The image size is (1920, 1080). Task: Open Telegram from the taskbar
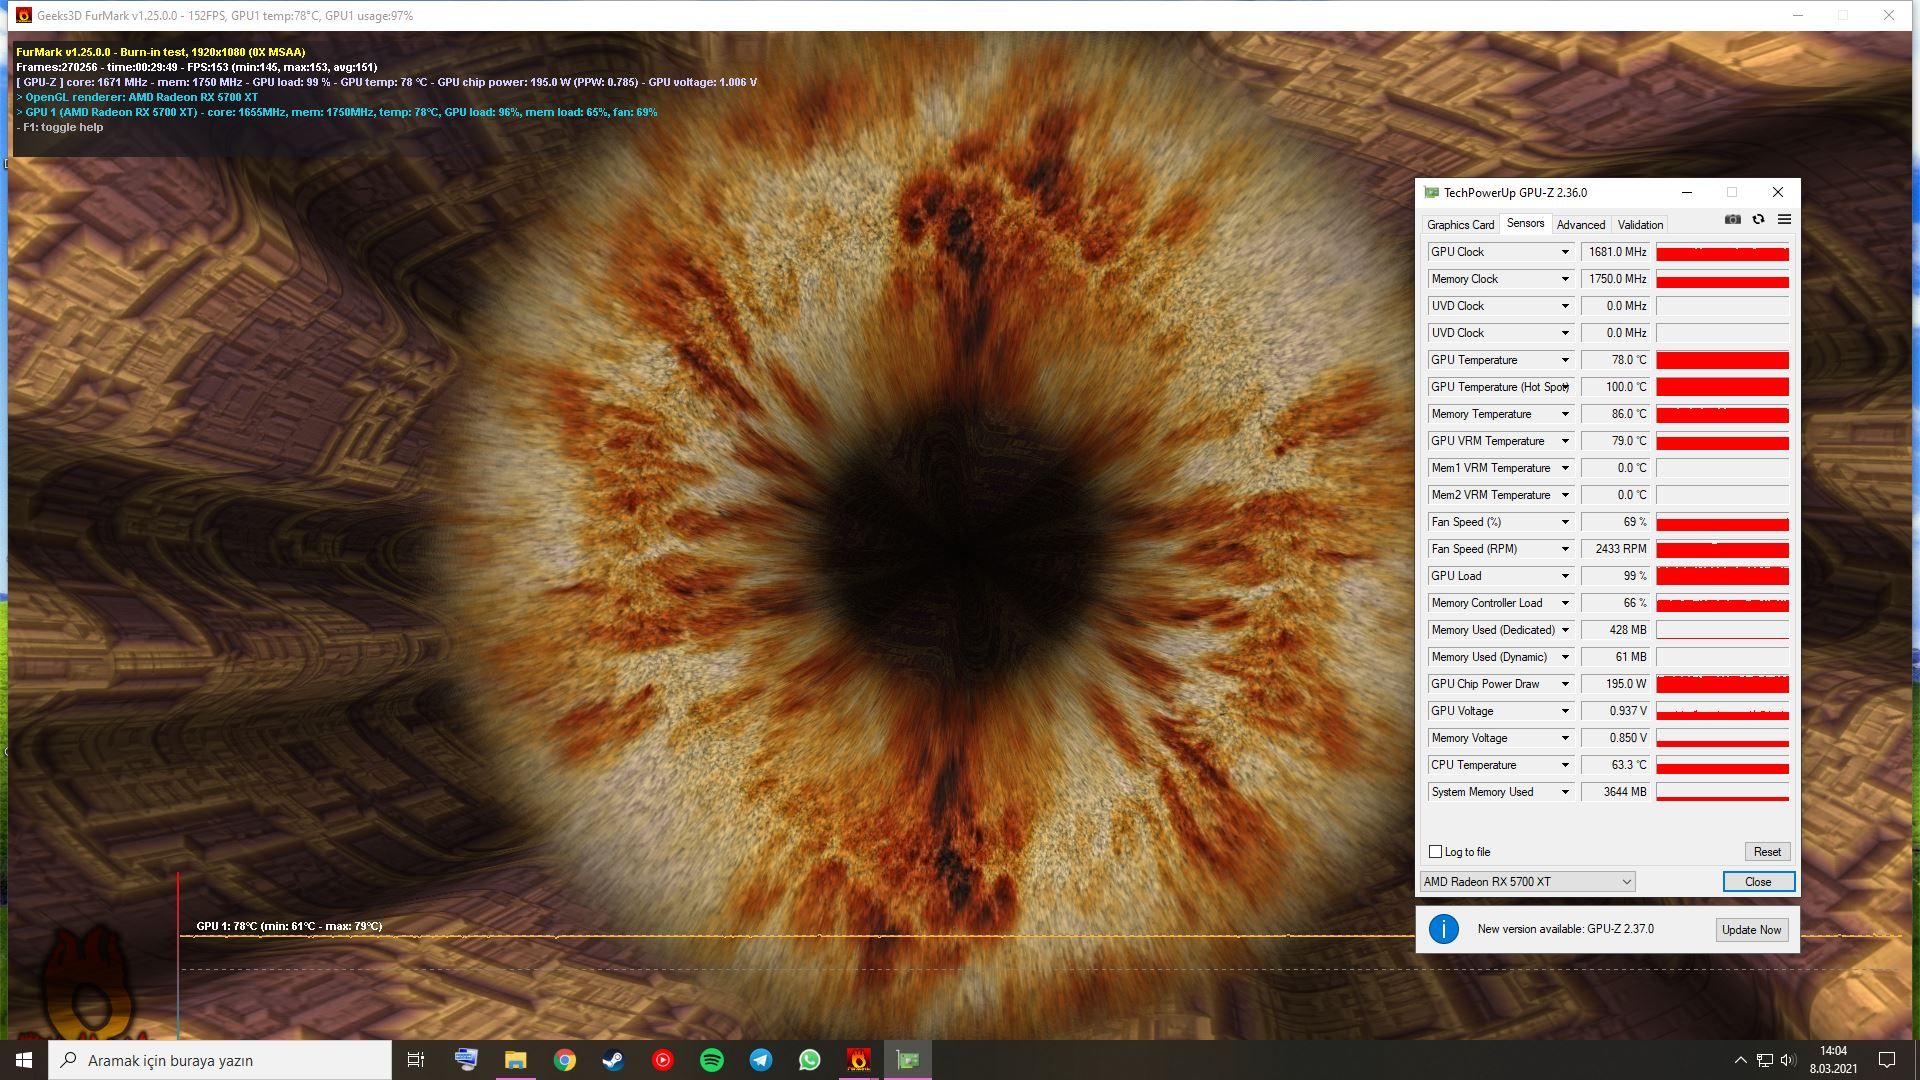point(760,1060)
